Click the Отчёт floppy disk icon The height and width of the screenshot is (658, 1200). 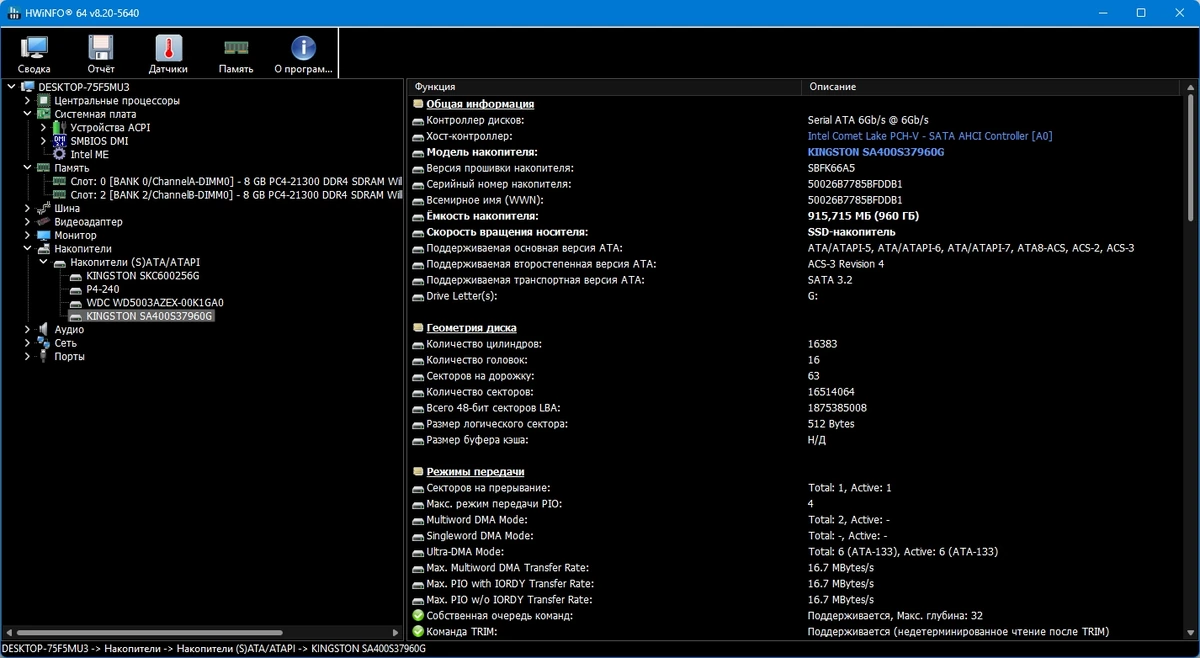click(x=101, y=48)
